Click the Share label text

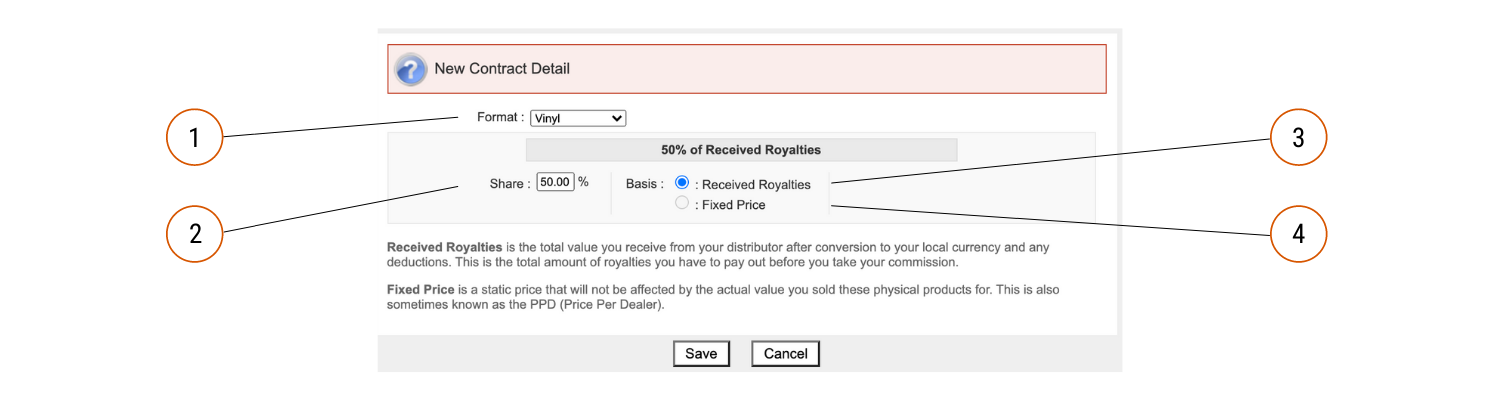[x=510, y=184]
